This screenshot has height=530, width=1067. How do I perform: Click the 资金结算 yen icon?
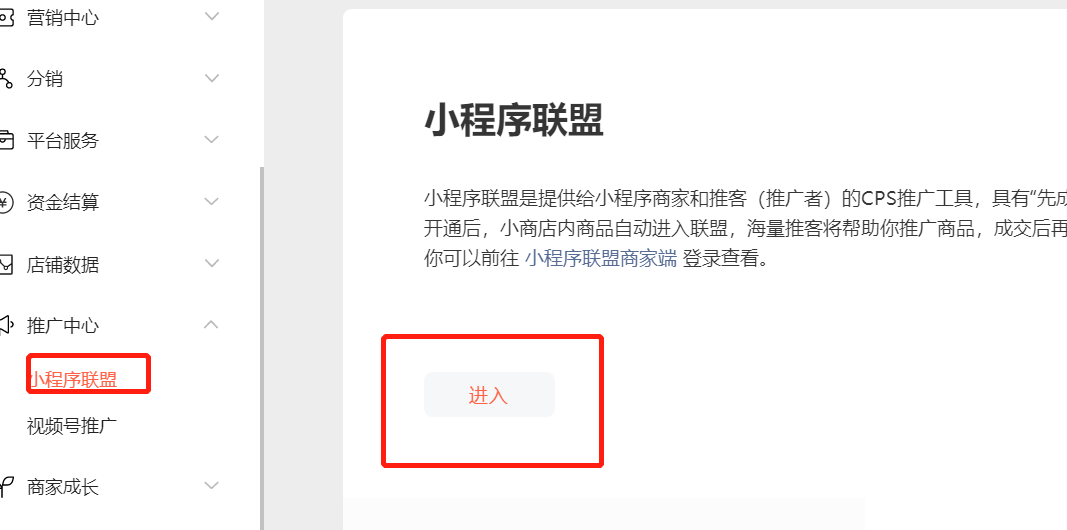tap(5, 202)
